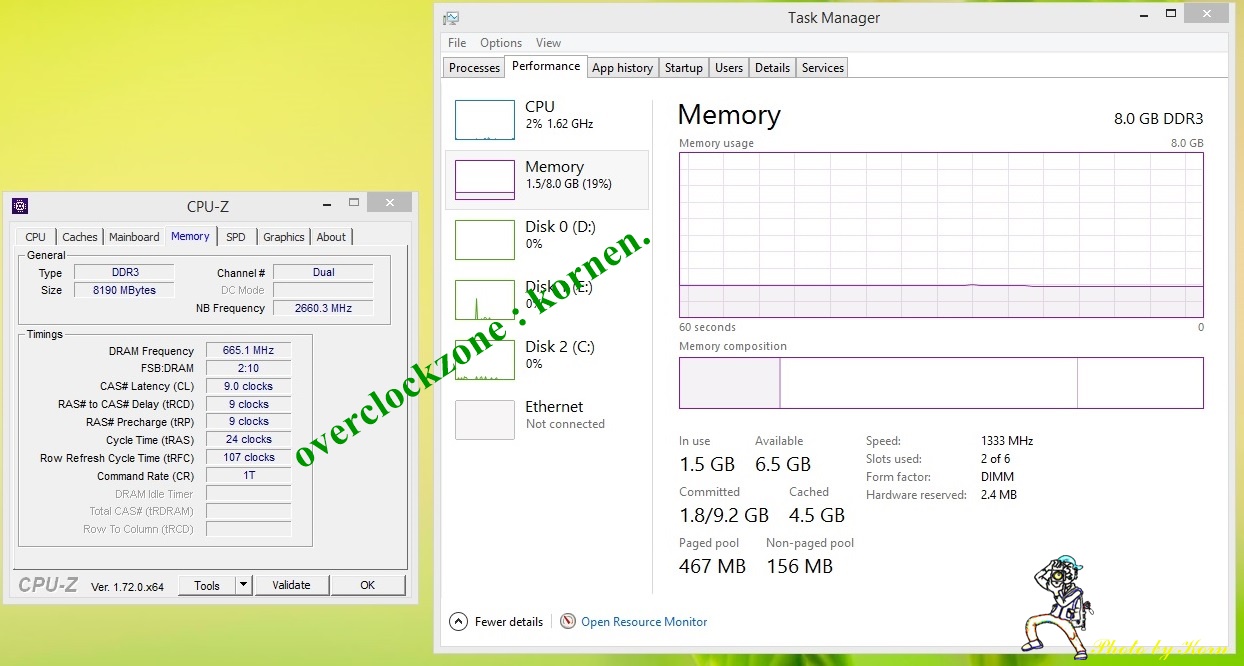This screenshot has height=666, width=1244.
Task: Open the Graphics tab in CPU-Z
Action: click(284, 237)
